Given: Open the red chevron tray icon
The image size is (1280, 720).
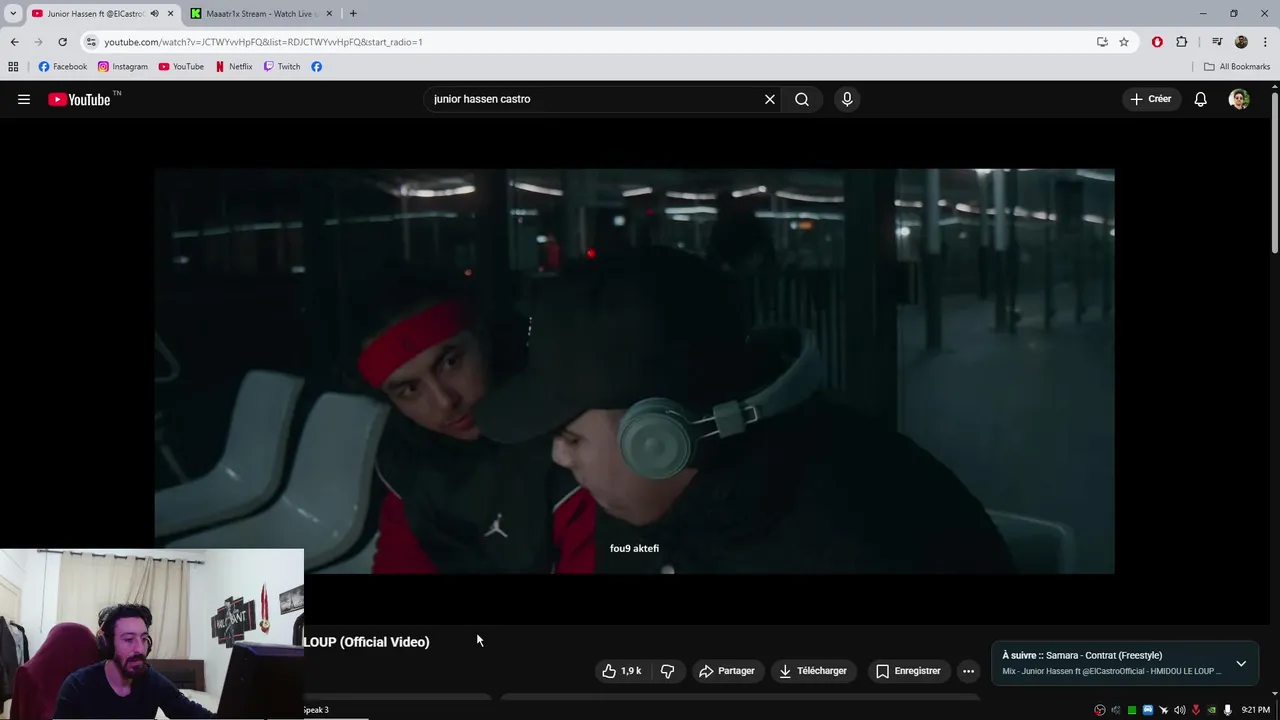Looking at the screenshot, I should [1196, 710].
